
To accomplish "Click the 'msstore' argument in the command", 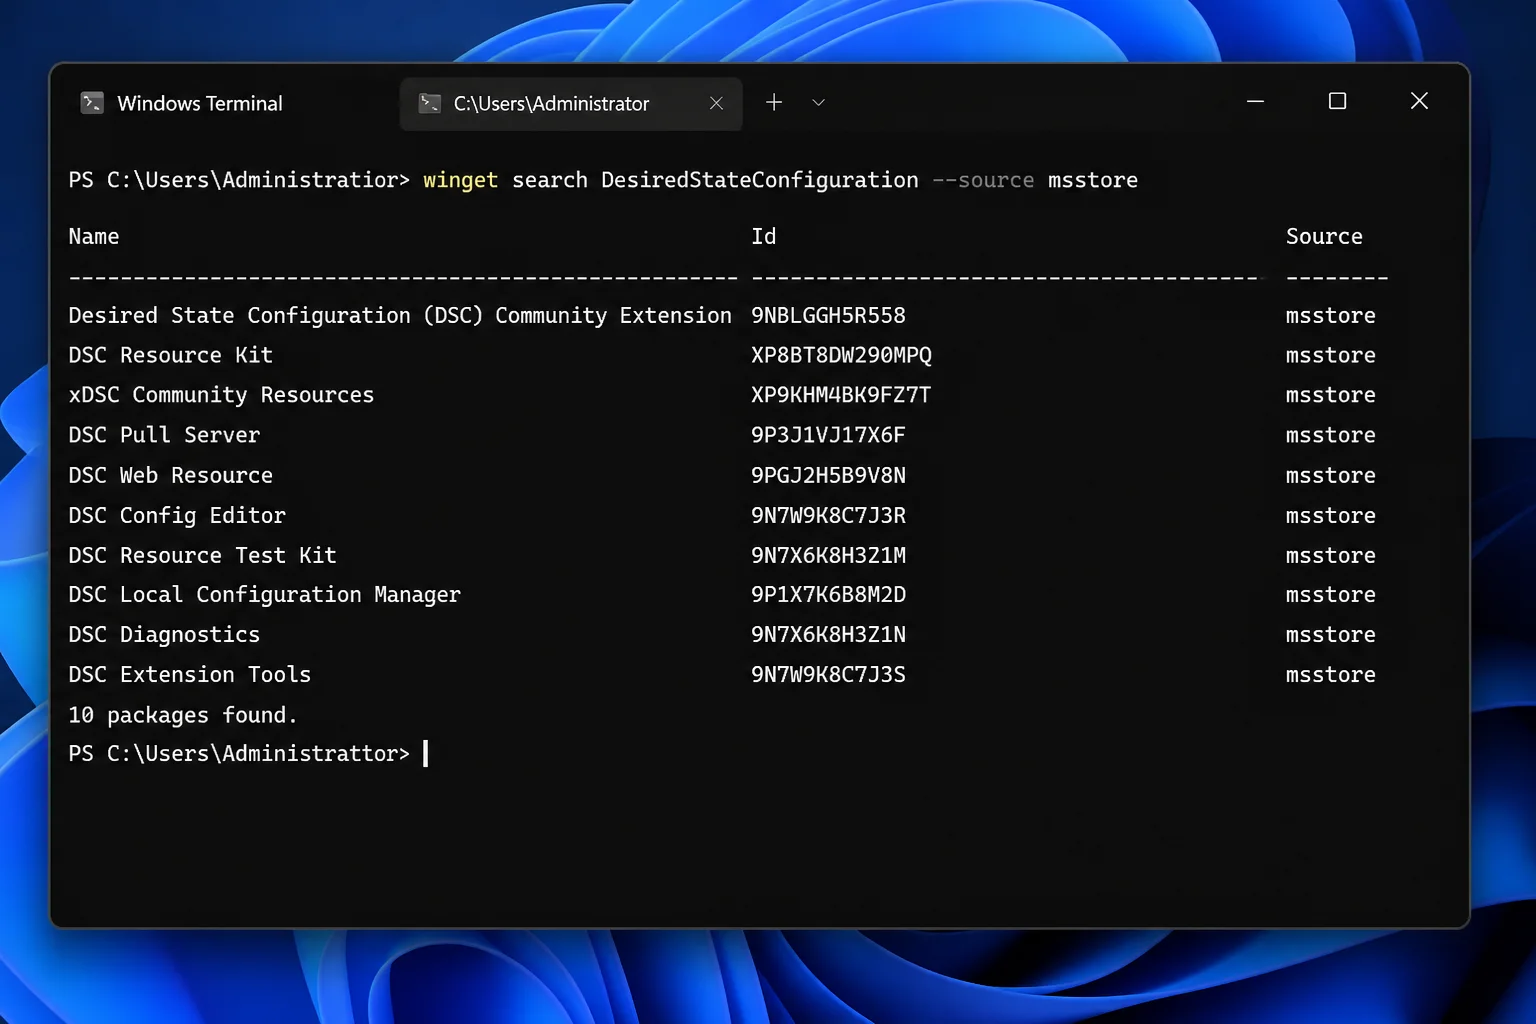I will coord(1093,180).
